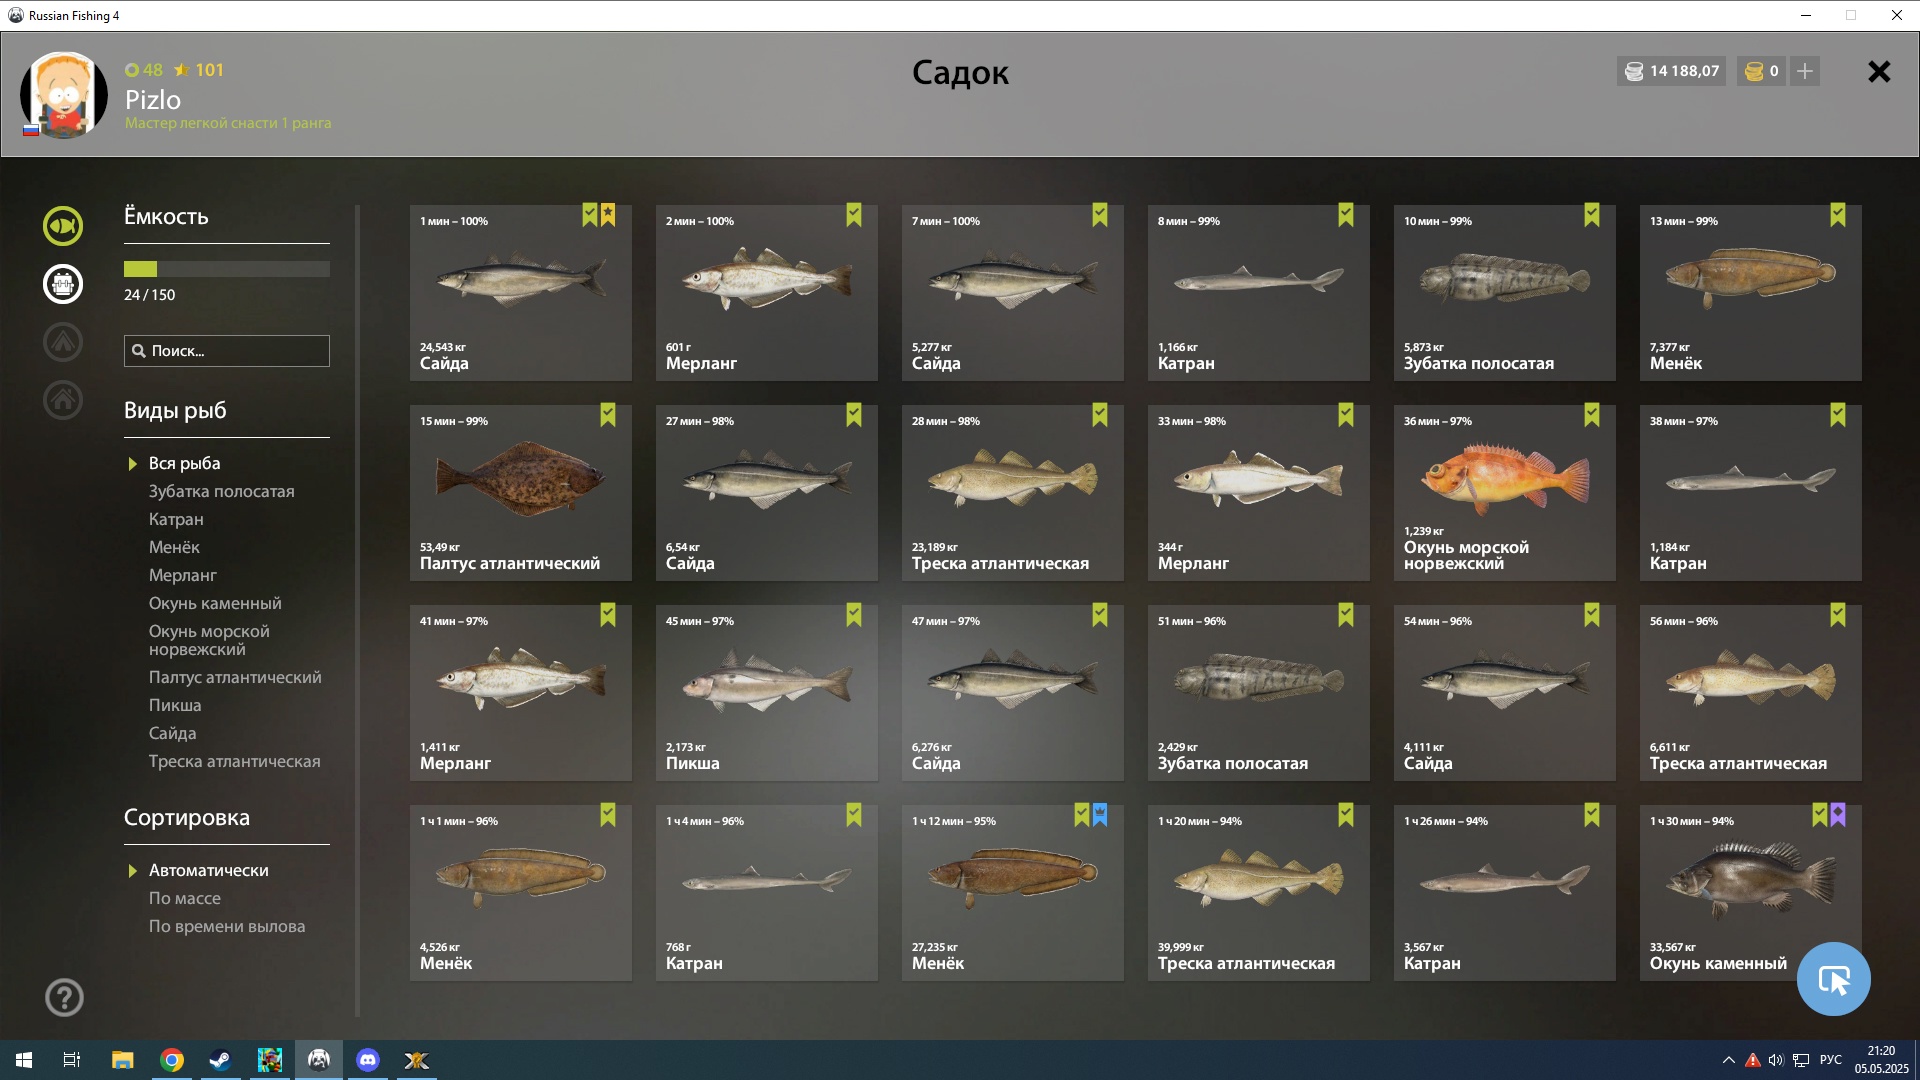Open File Explorer from the taskbar
Image resolution: width=1920 pixels, height=1080 pixels.
(x=123, y=1060)
